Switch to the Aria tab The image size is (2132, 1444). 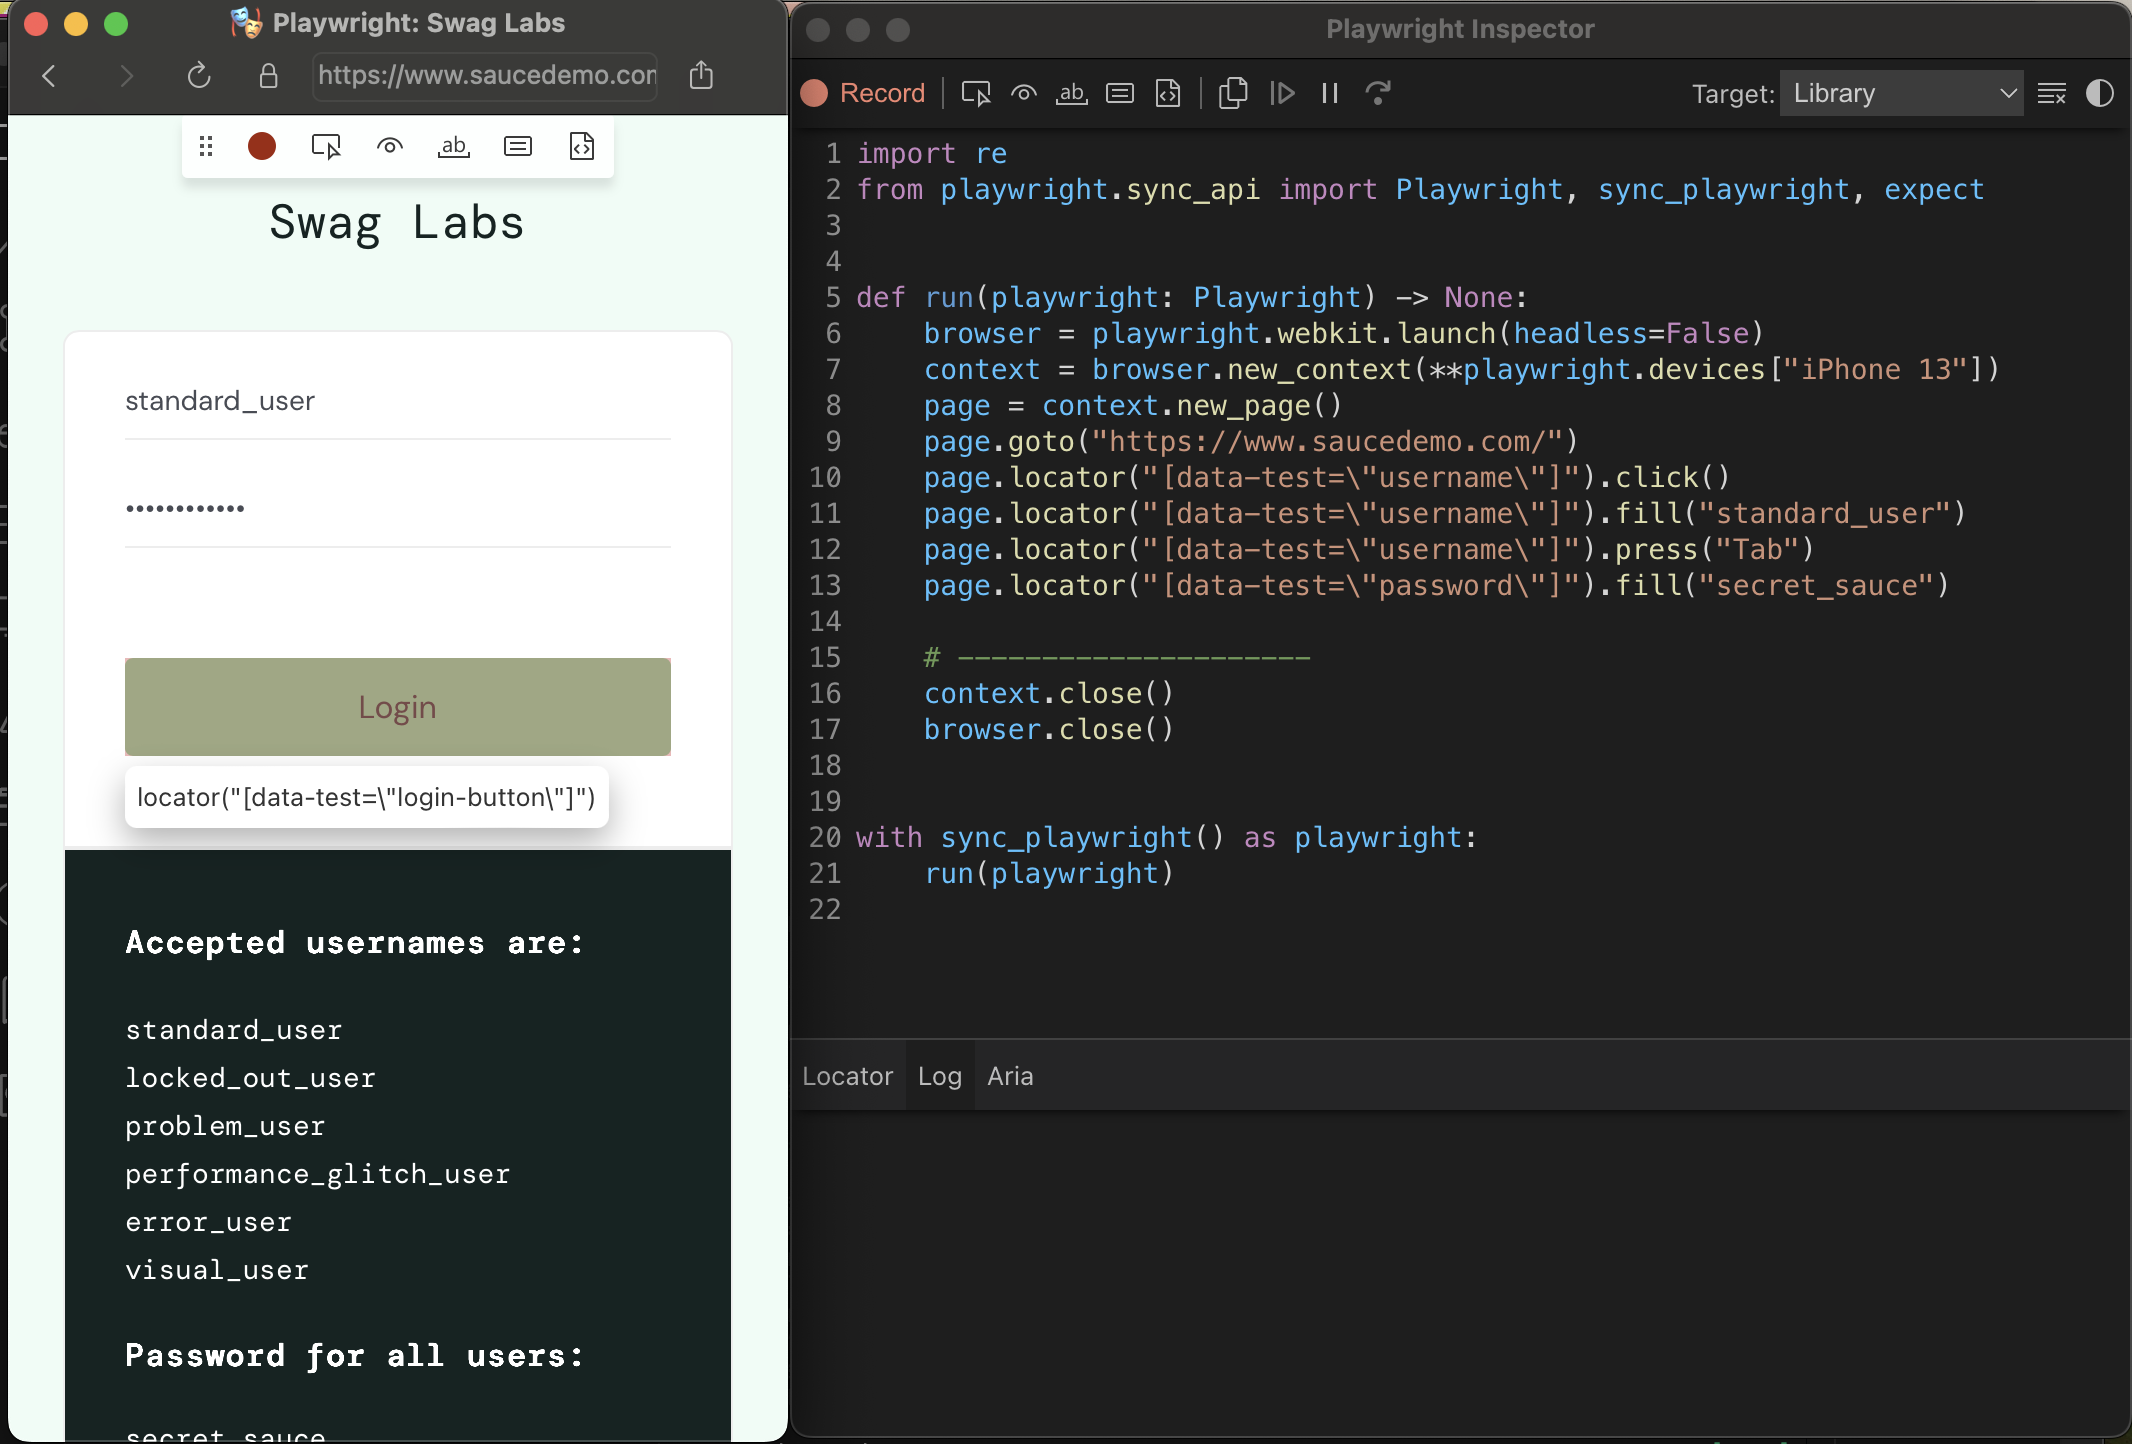[x=1010, y=1076]
